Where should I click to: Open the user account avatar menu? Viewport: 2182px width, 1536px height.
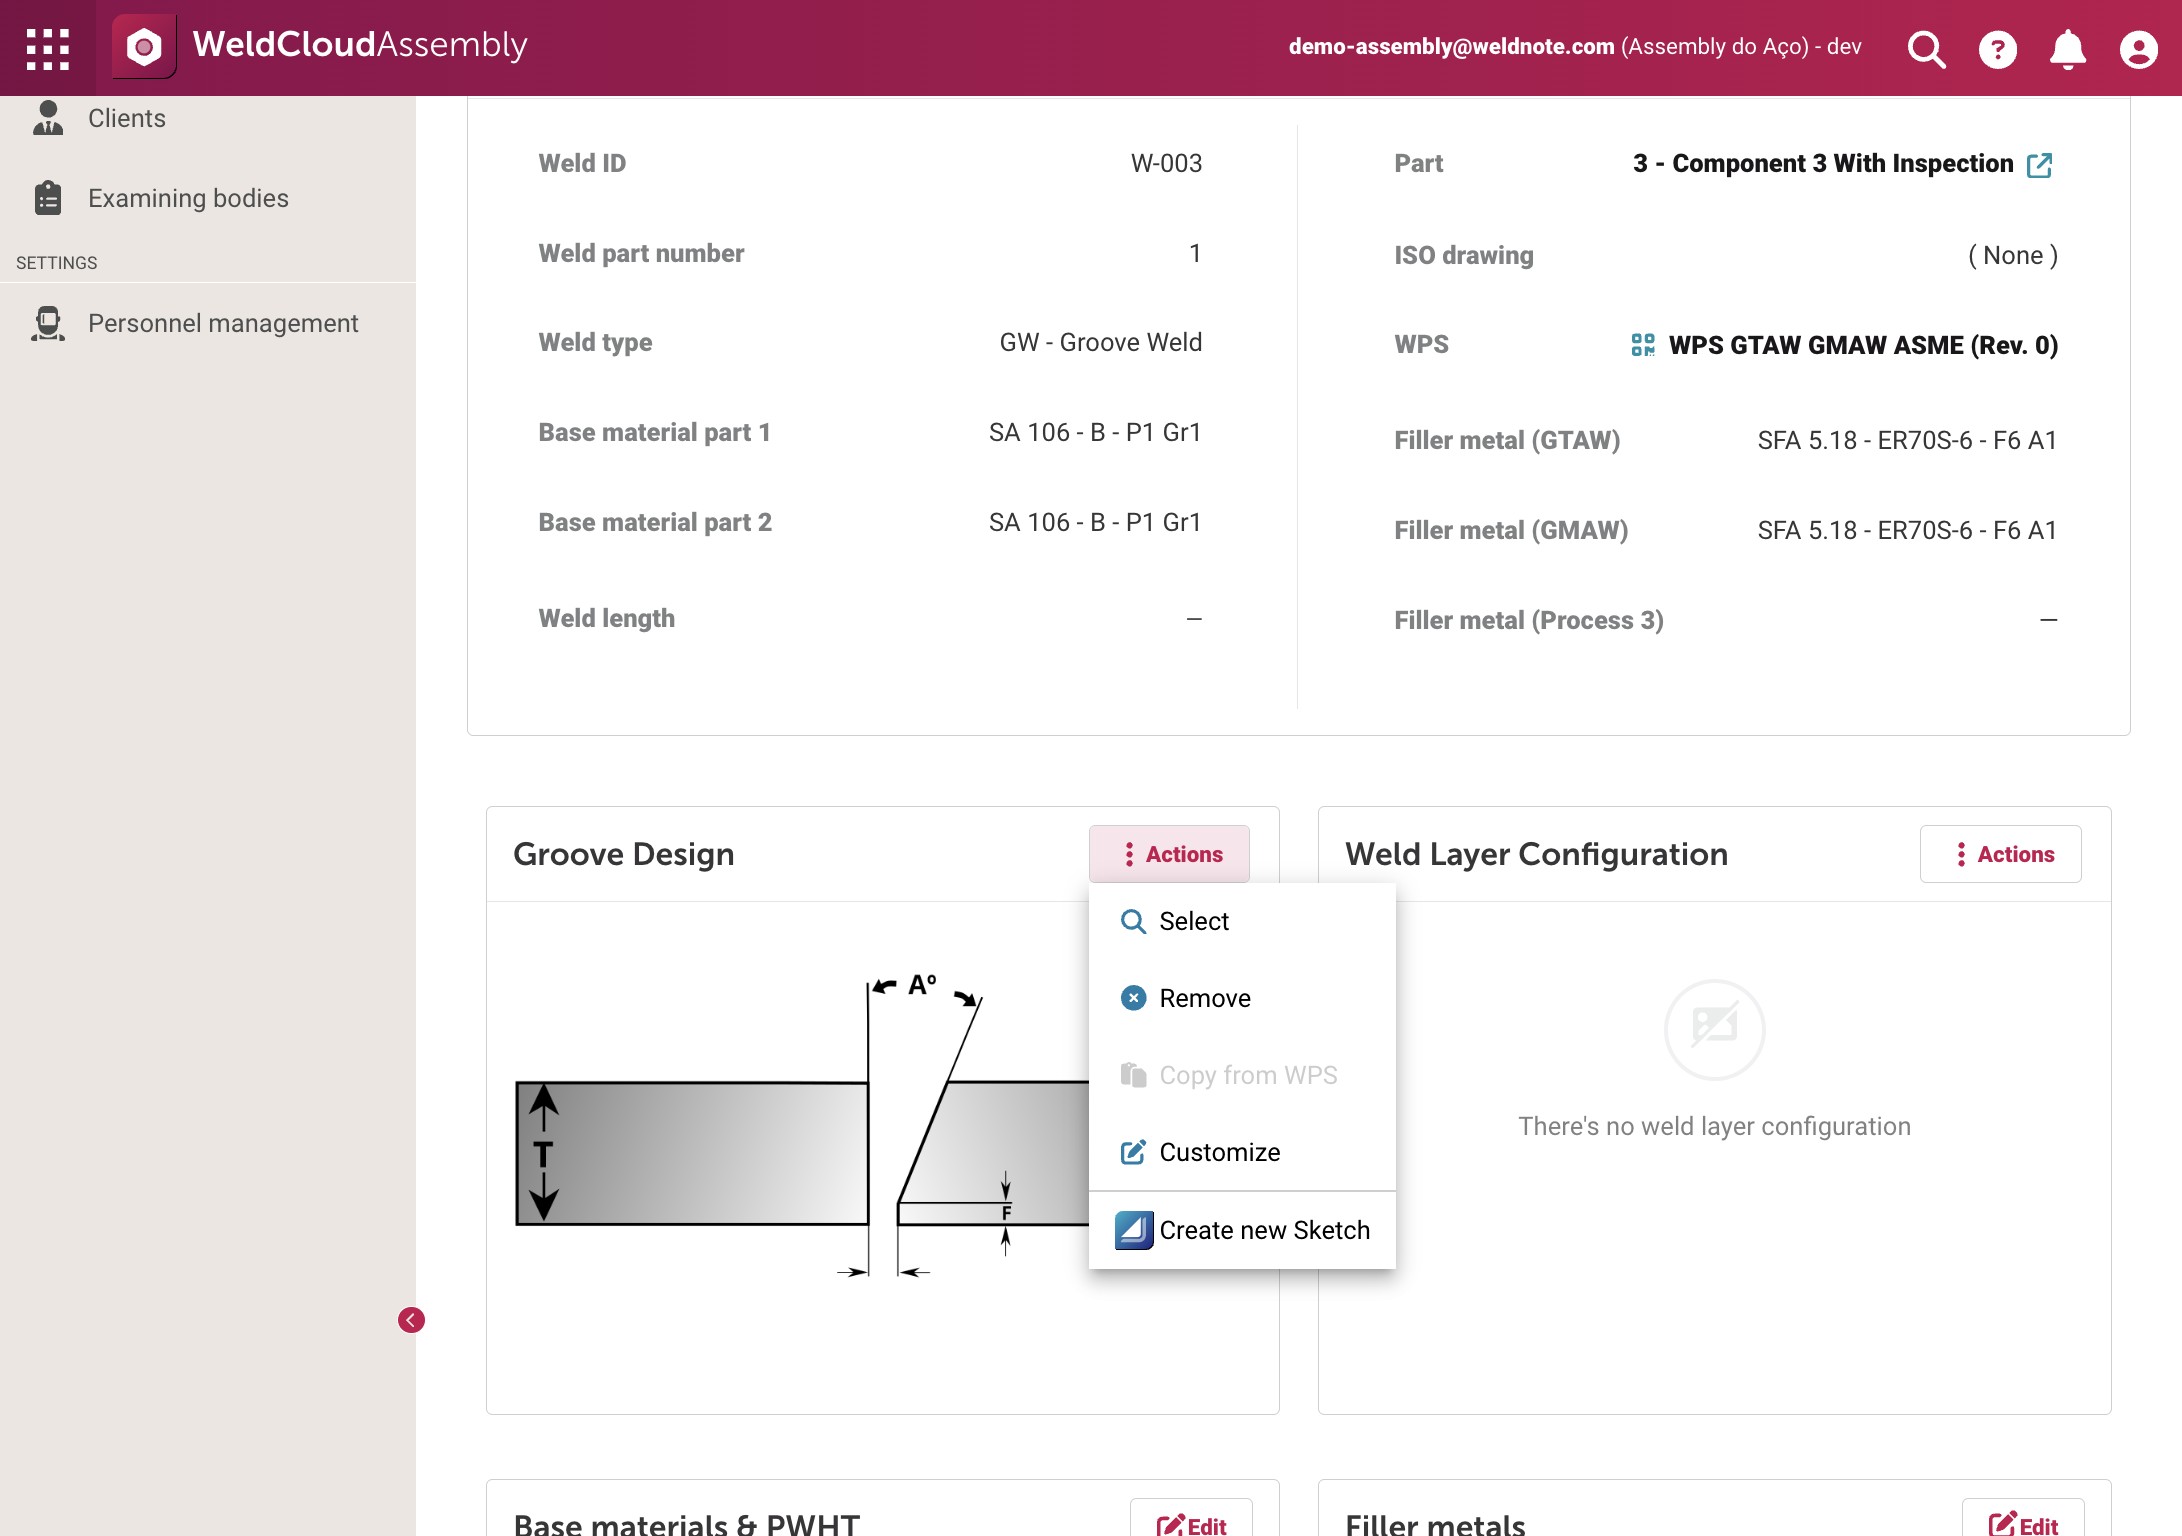tap(2138, 49)
